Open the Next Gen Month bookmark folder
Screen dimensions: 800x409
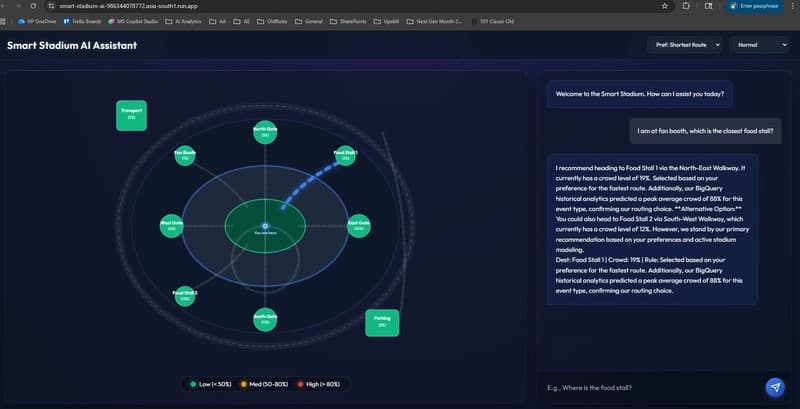[x=434, y=21]
